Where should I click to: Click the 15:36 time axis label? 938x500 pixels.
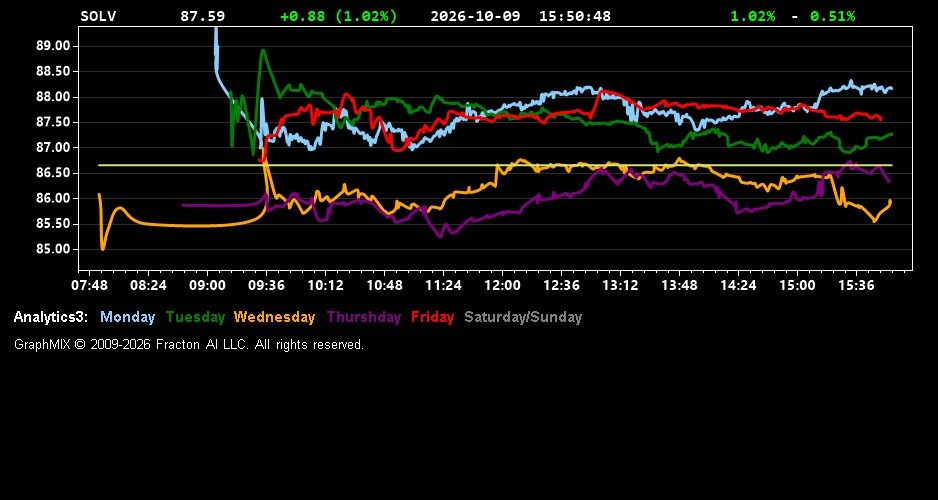point(855,285)
